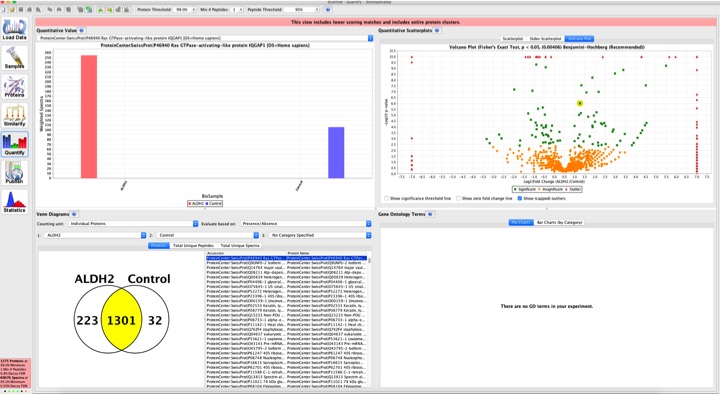Switch to Total Unique Peptides tab
The image size is (720, 394).
click(x=193, y=246)
